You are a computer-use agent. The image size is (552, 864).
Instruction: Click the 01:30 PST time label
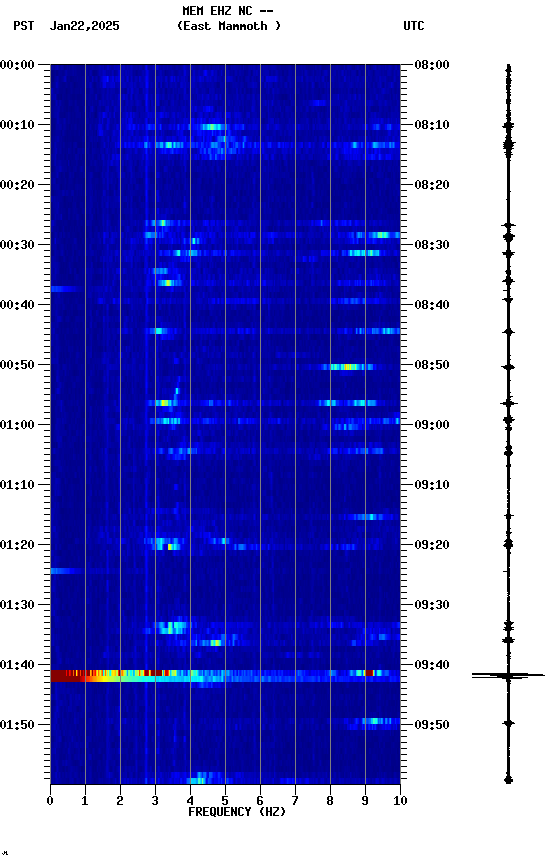tap(17, 605)
